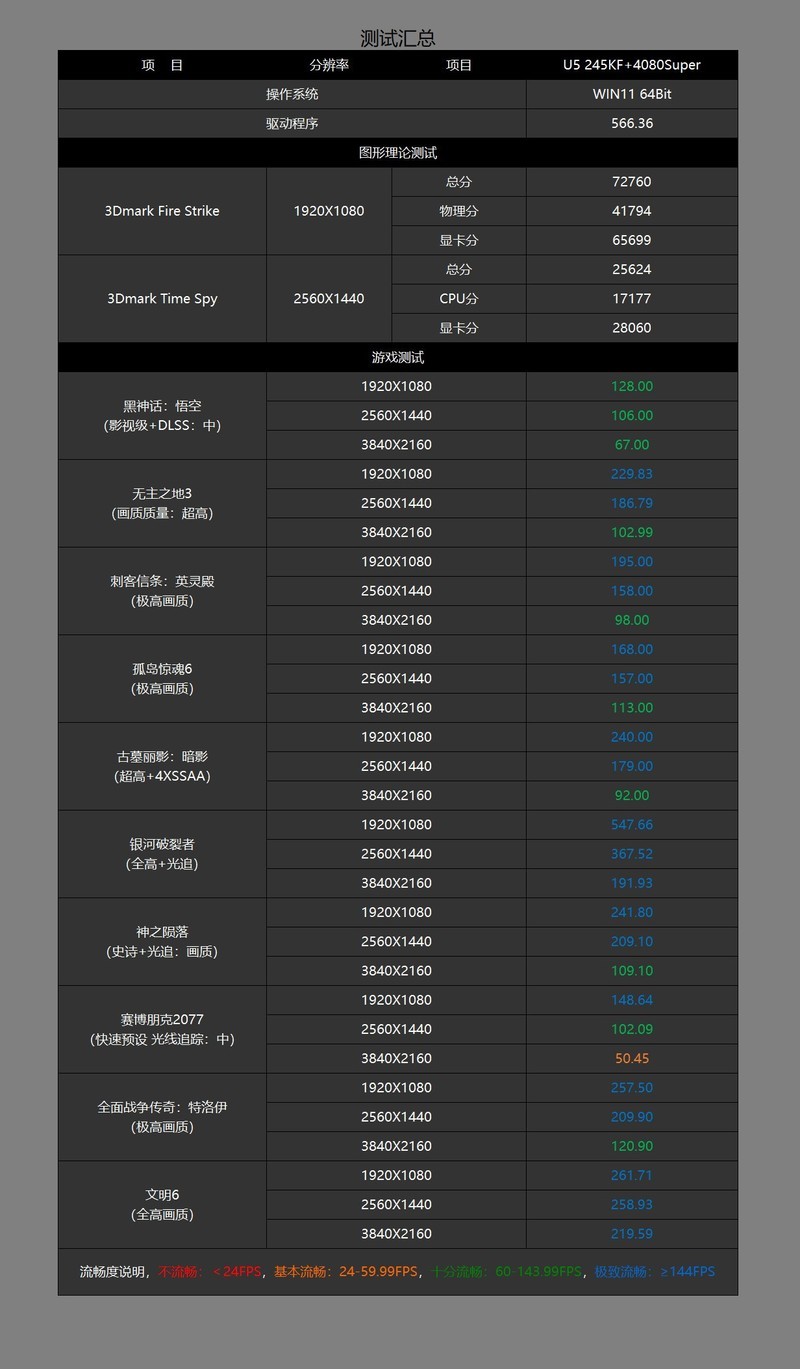Click the 游戏测试 section header
The width and height of the screenshot is (800, 1369).
pyautogui.click(x=398, y=357)
